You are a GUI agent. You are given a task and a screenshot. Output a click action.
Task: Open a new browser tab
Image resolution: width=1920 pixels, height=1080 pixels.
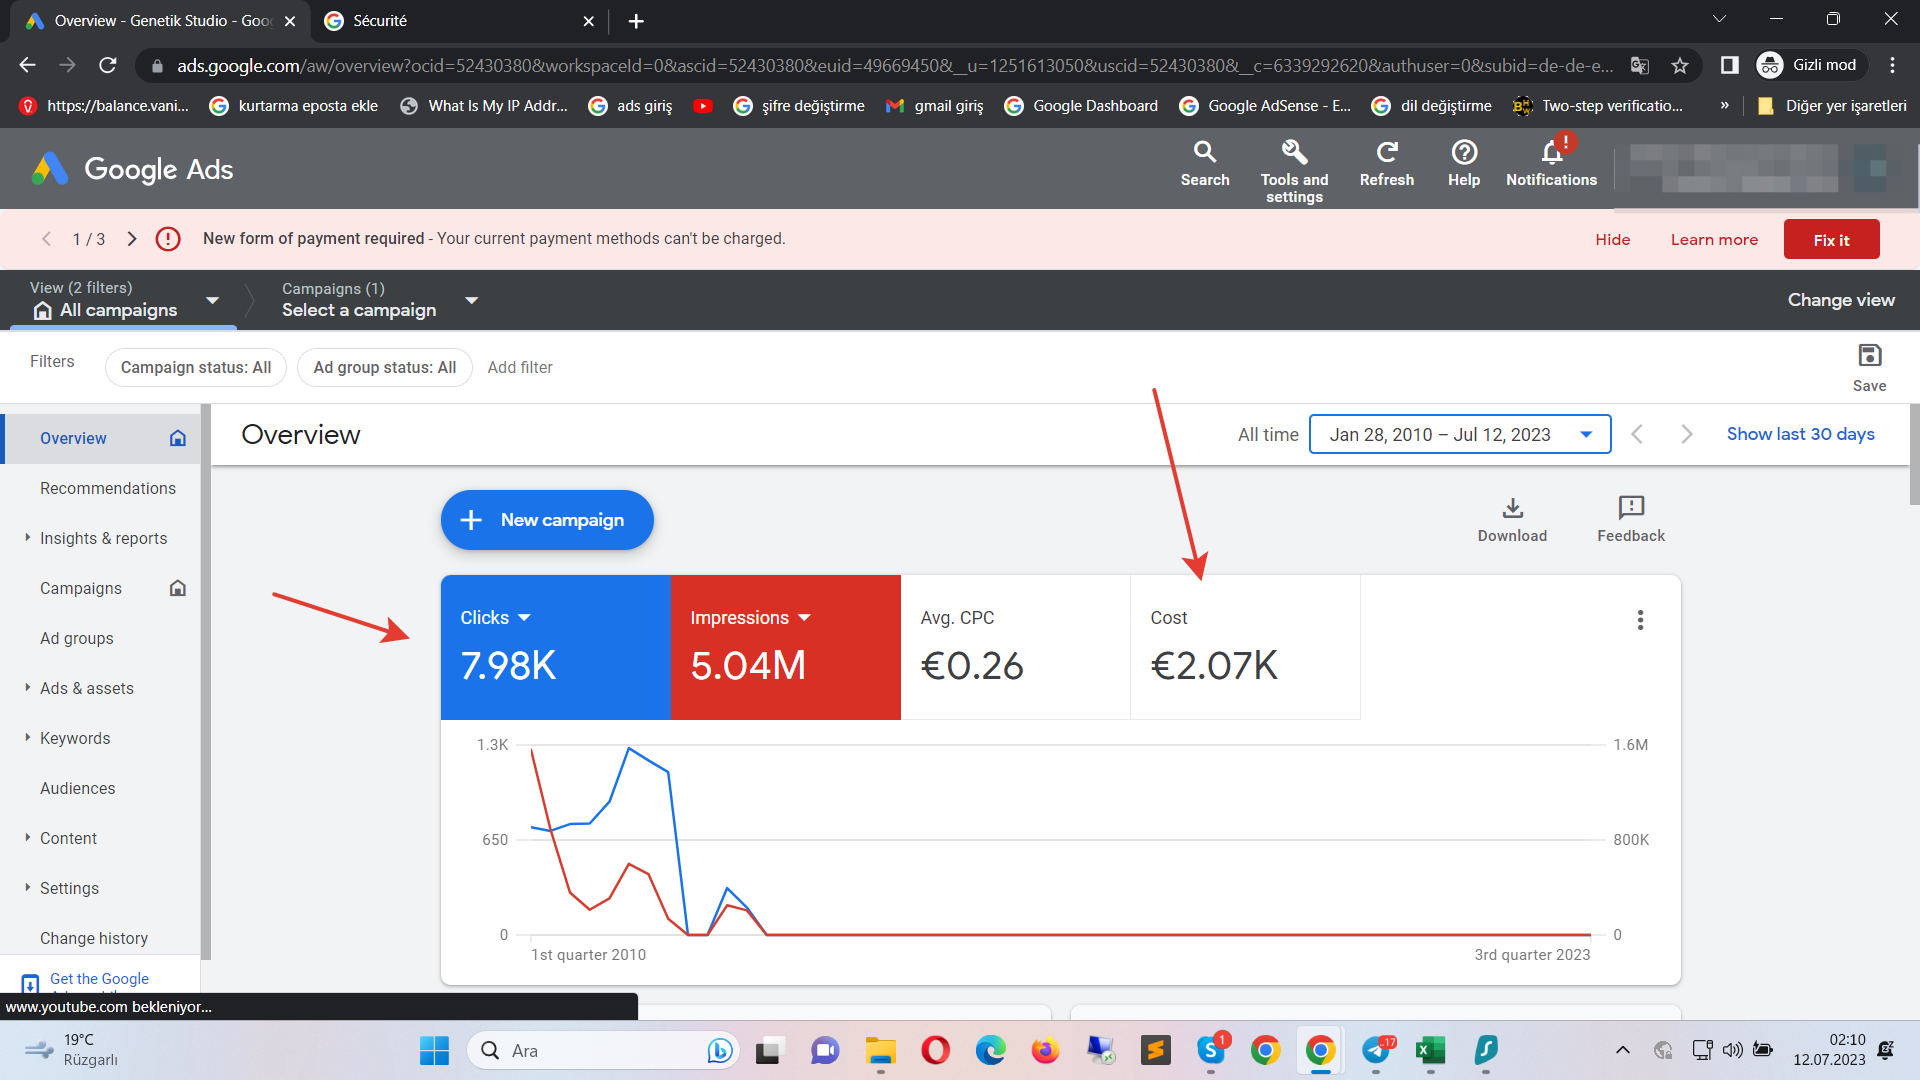click(x=636, y=21)
